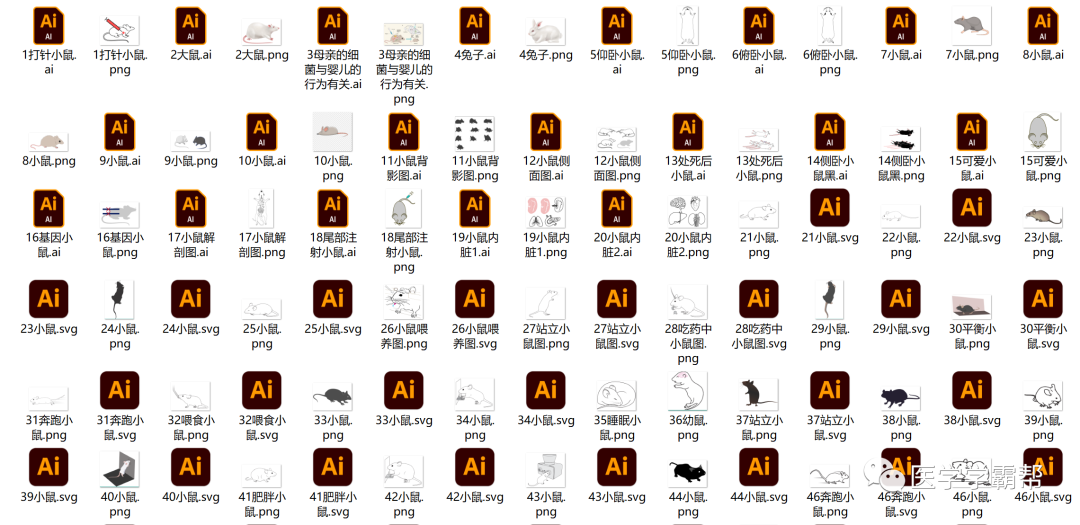Click the 14侧卧小鼠黑.ai file icon
The width and height of the screenshot is (1080, 525).
click(x=829, y=132)
